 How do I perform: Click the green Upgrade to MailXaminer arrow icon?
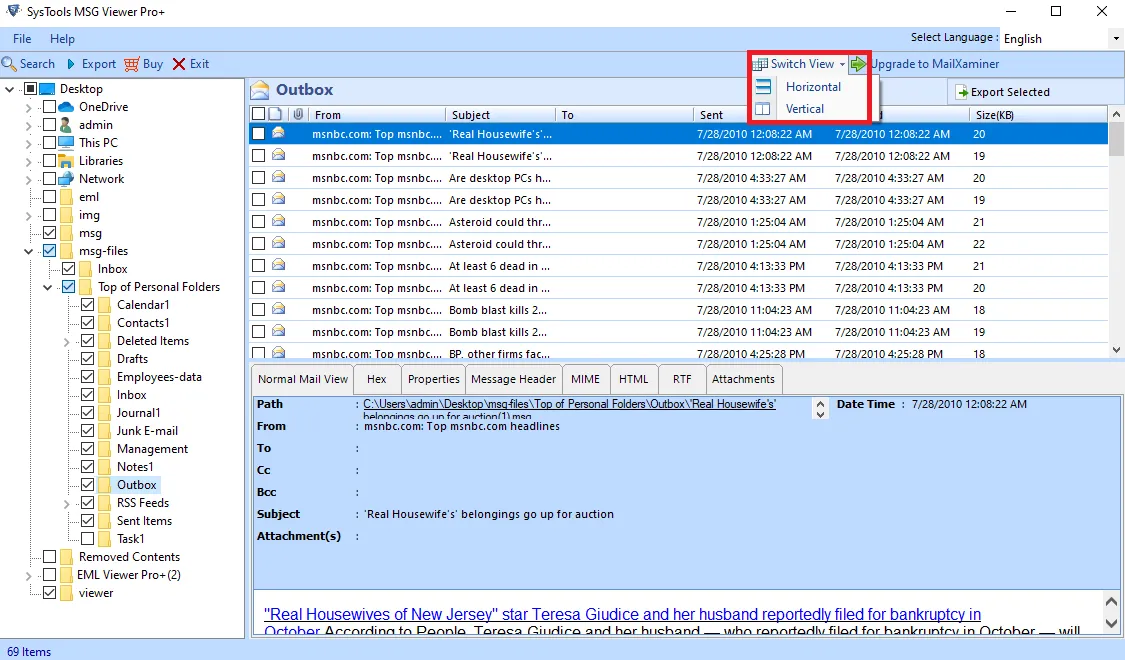point(858,64)
